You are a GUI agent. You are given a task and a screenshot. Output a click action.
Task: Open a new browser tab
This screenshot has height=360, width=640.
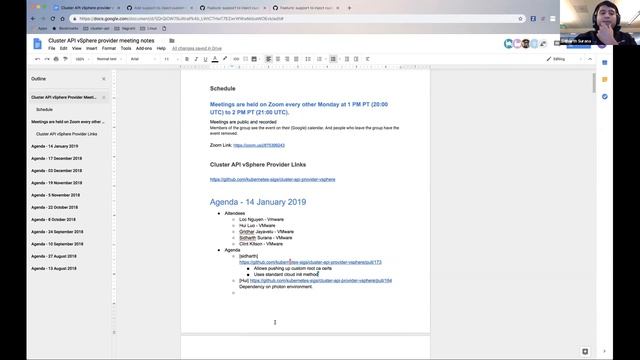[x=349, y=8]
